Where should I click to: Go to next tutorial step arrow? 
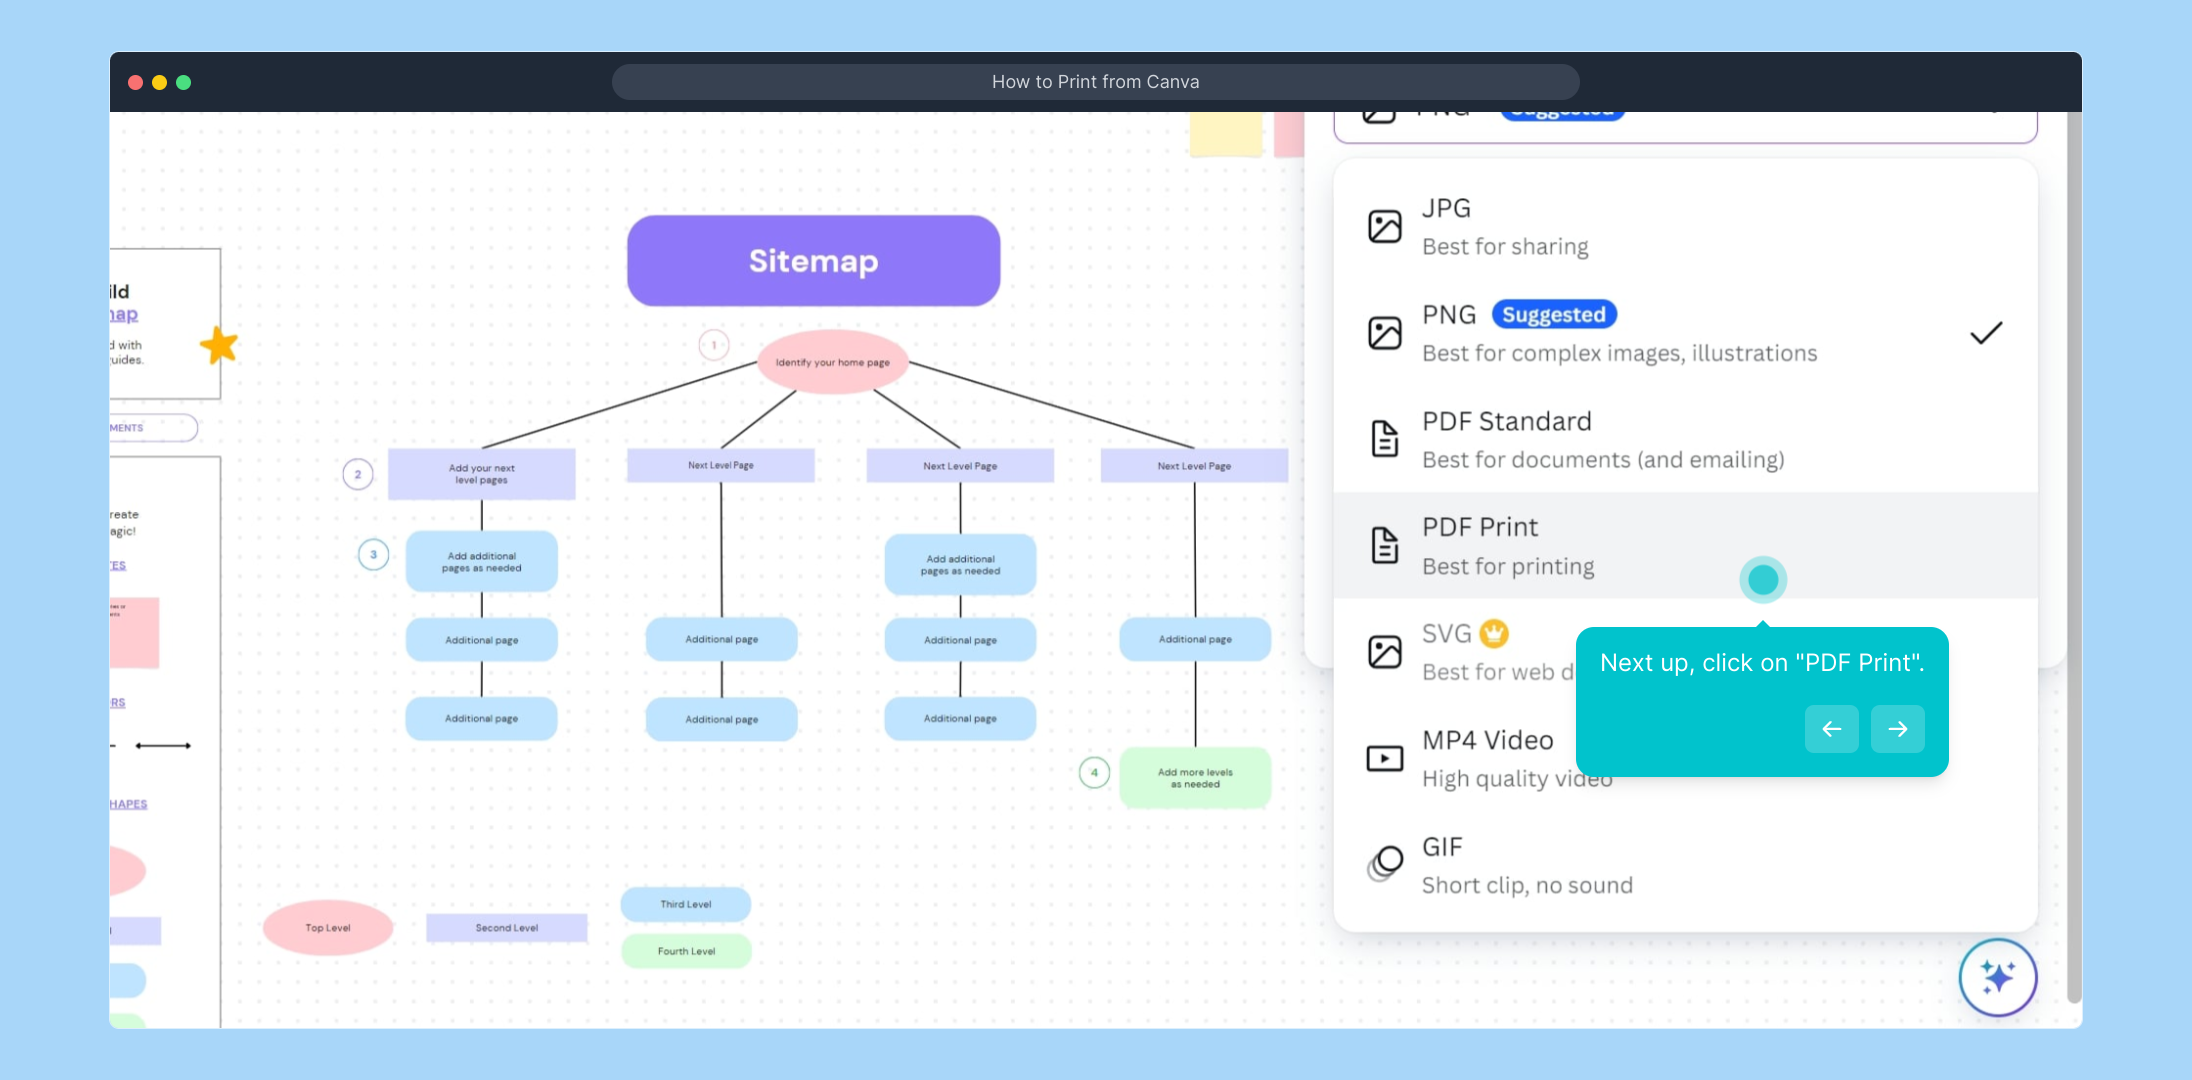coord(1897,729)
